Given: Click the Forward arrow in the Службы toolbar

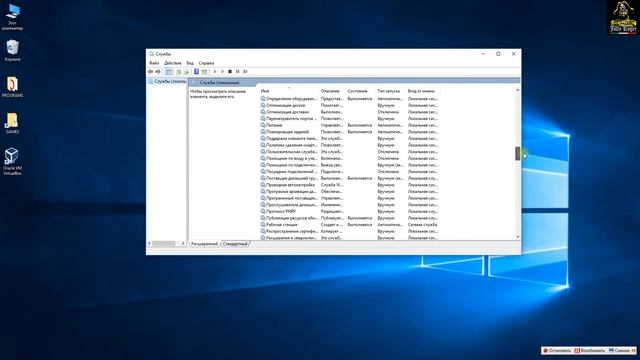Looking at the screenshot, I should 158,72.
